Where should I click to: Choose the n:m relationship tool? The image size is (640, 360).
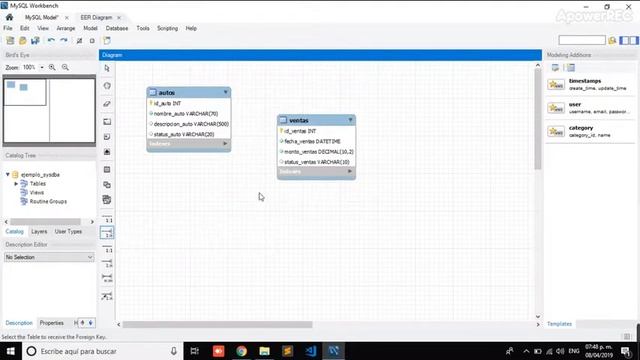pyautogui.click(x=107, y=278)
